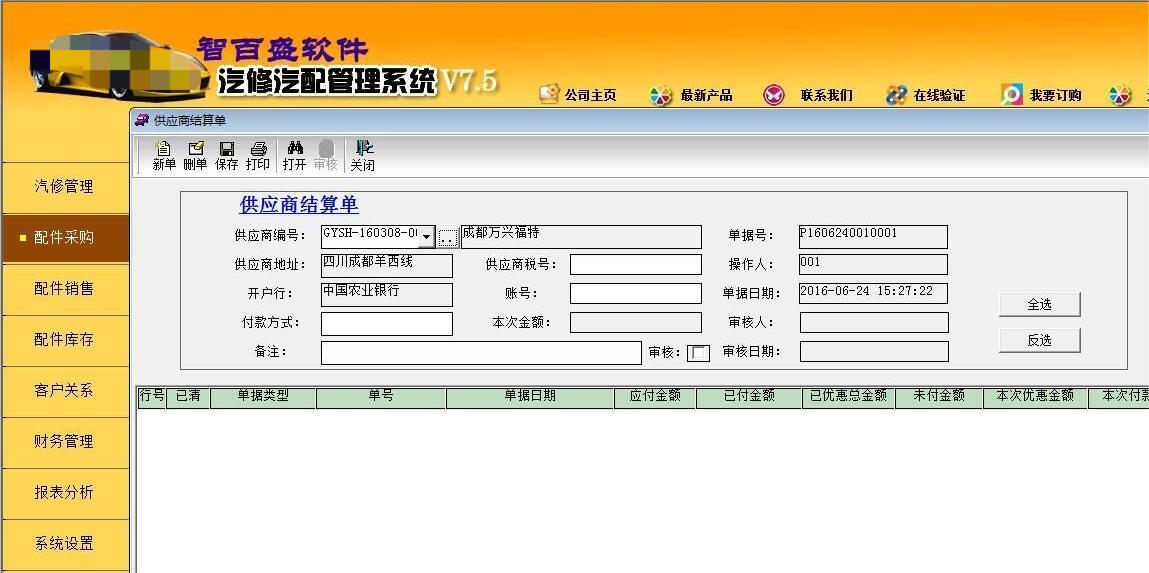Click the 保存 save toolbar icon
1149x573 pixels.
click(226, 156)
